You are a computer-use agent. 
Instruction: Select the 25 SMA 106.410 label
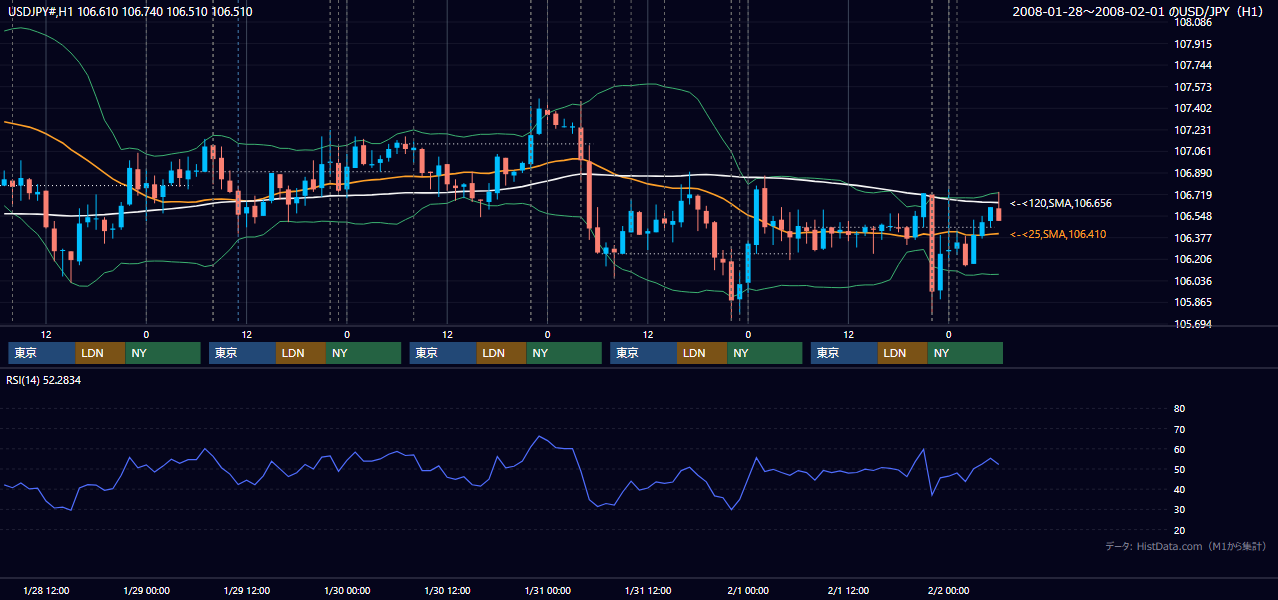[1058, 234]
